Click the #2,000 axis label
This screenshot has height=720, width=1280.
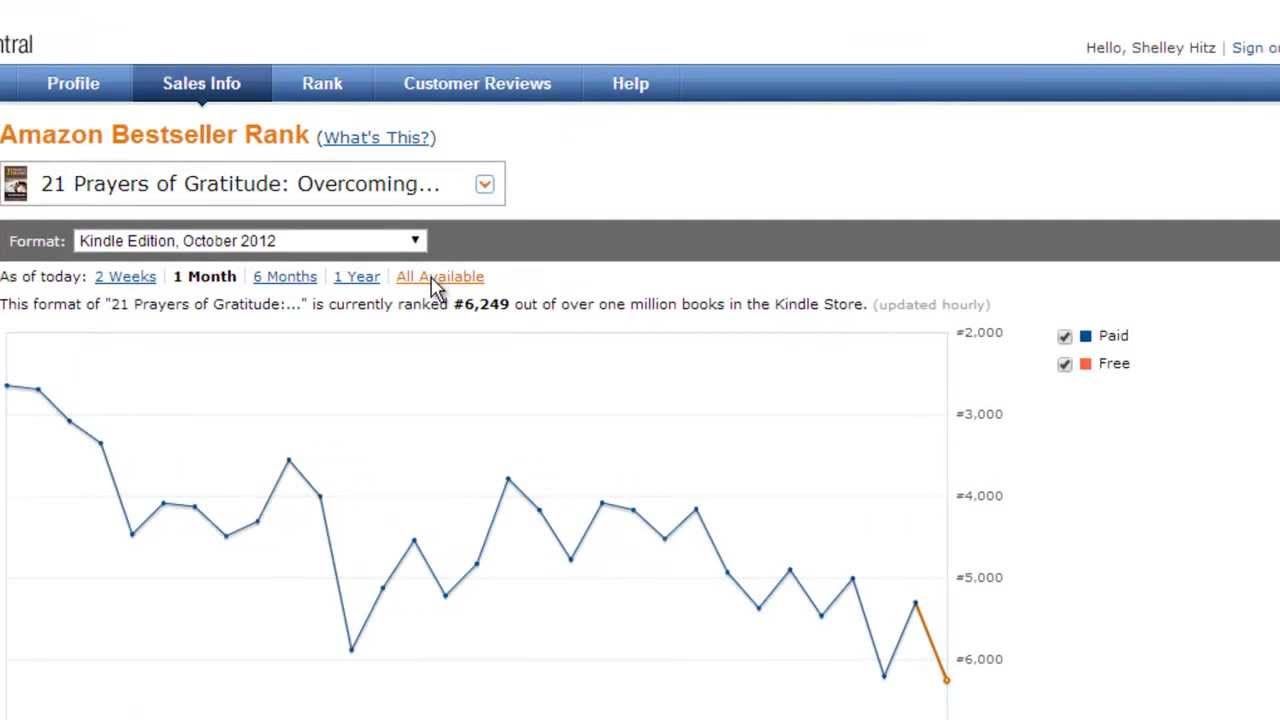click(x=980, y=333)
